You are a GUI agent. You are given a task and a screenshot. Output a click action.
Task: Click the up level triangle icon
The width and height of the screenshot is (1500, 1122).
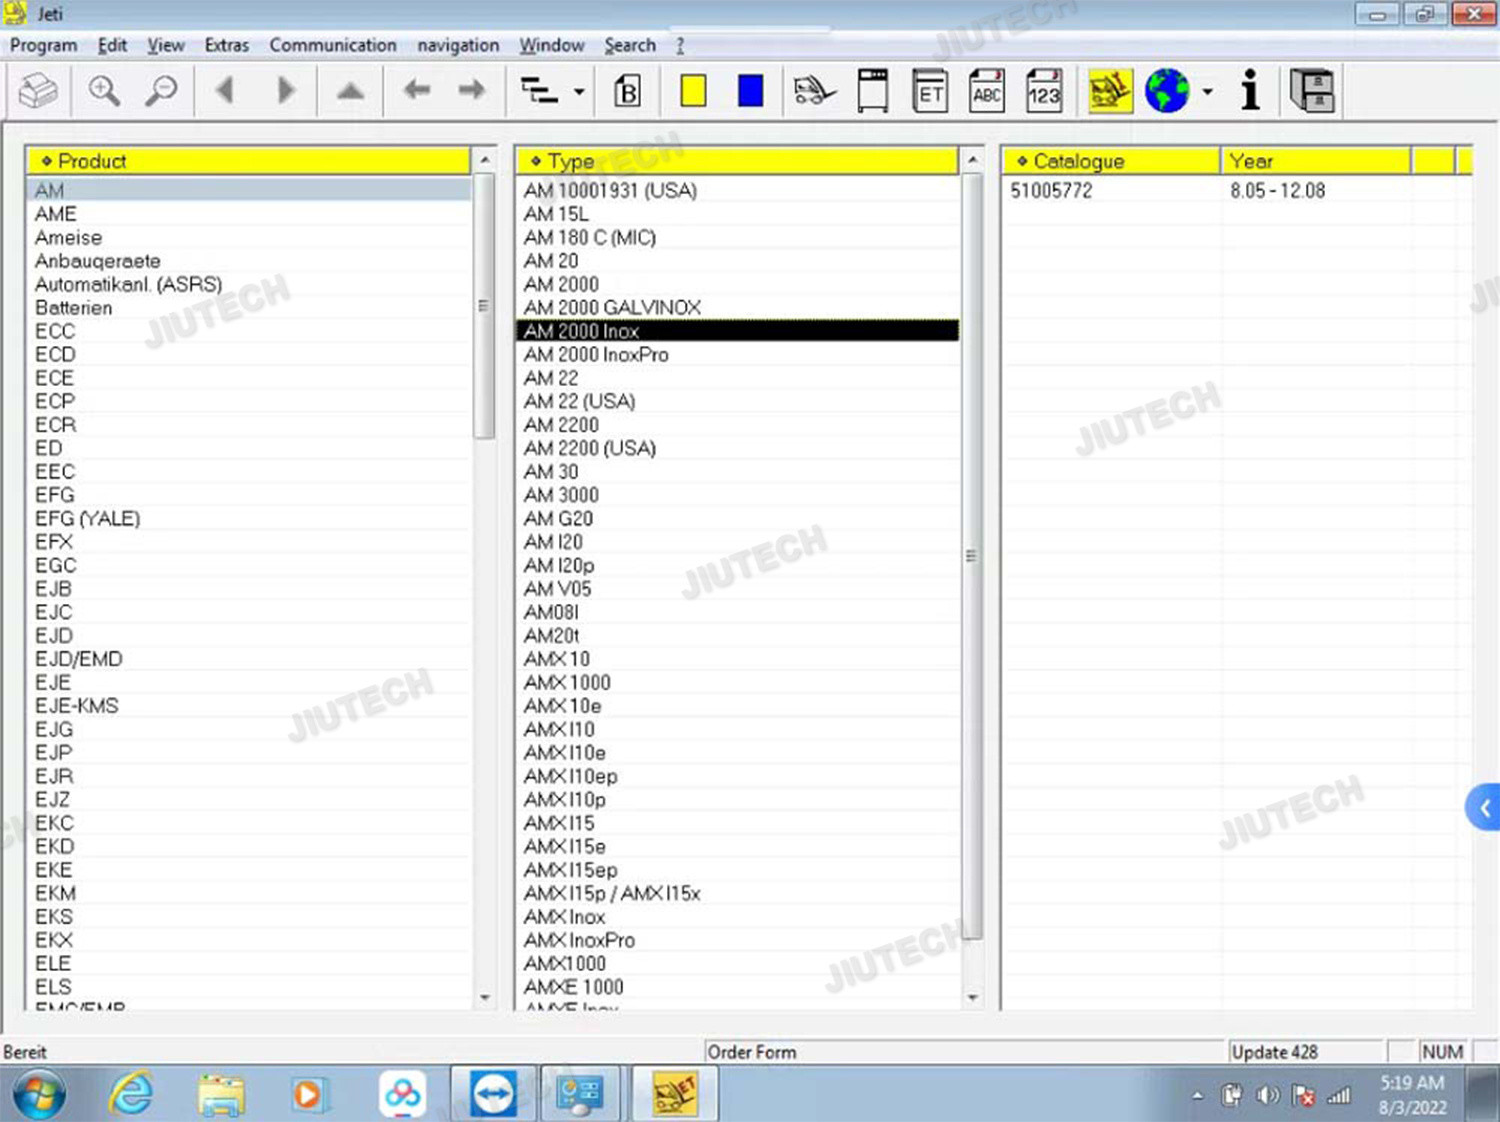[x=350, y=92]
